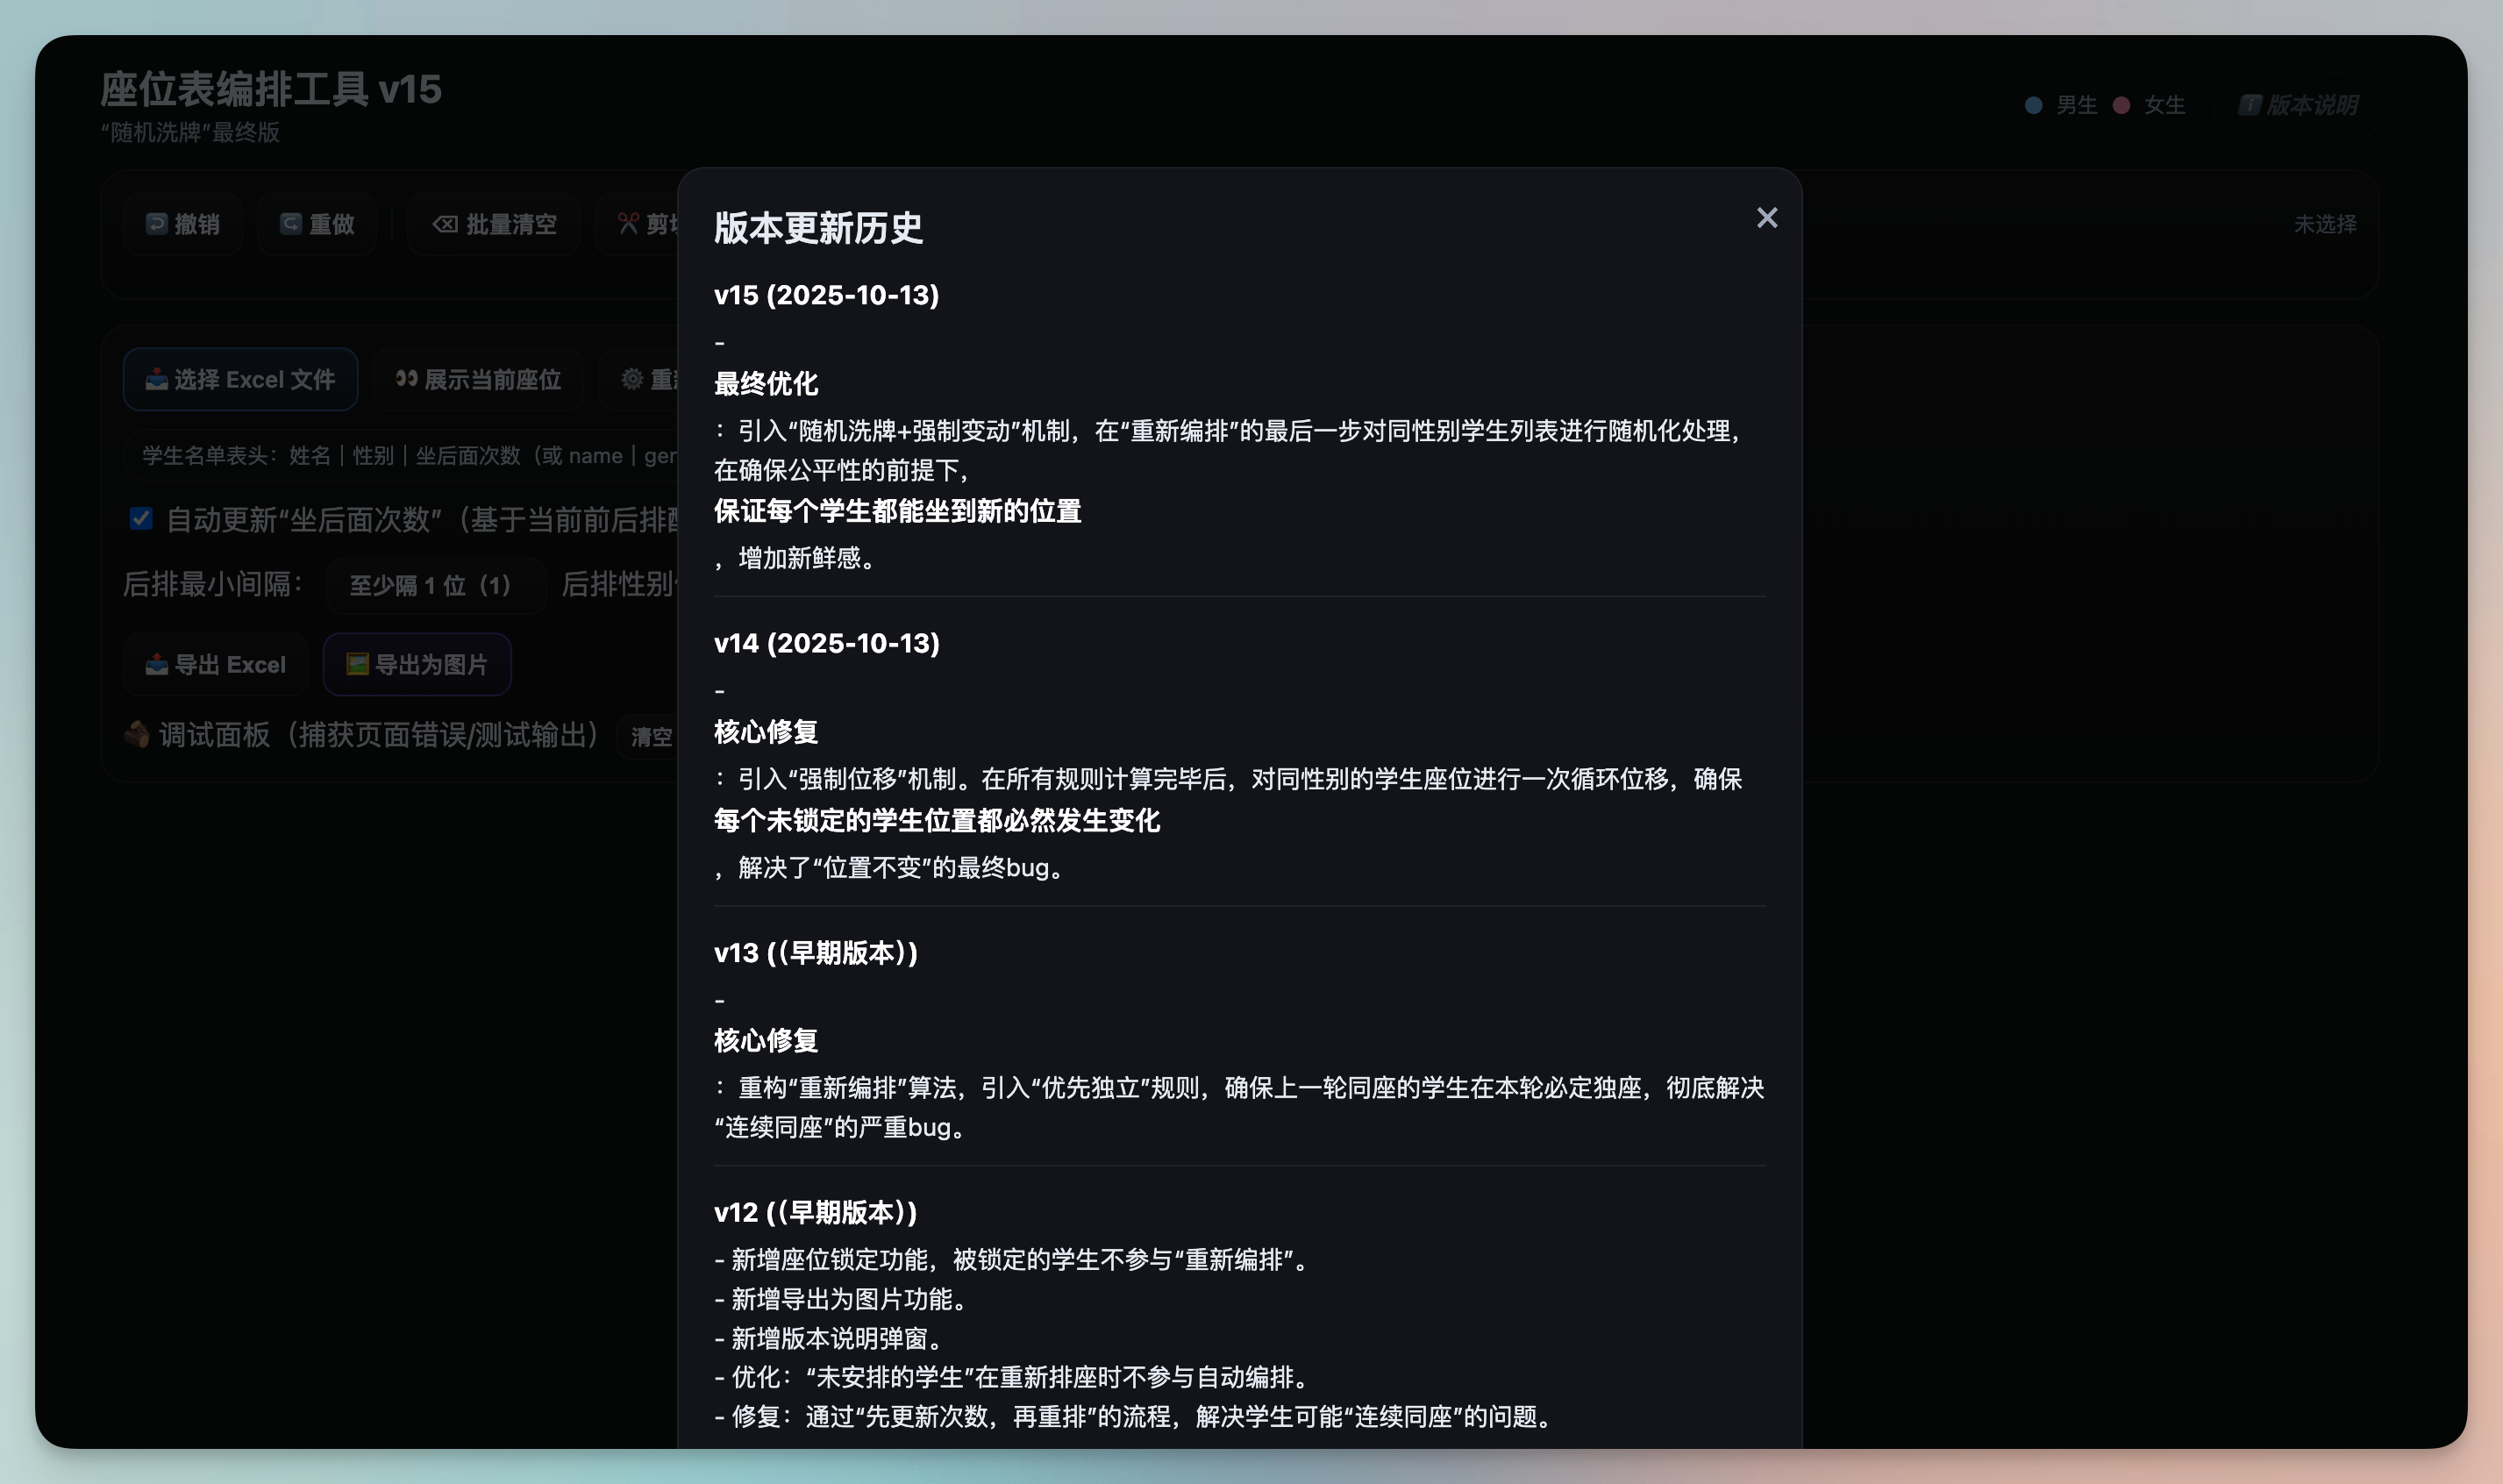Click the 重做 redo icon
Screen dimensions: 2503x1484
coord(290,224)
